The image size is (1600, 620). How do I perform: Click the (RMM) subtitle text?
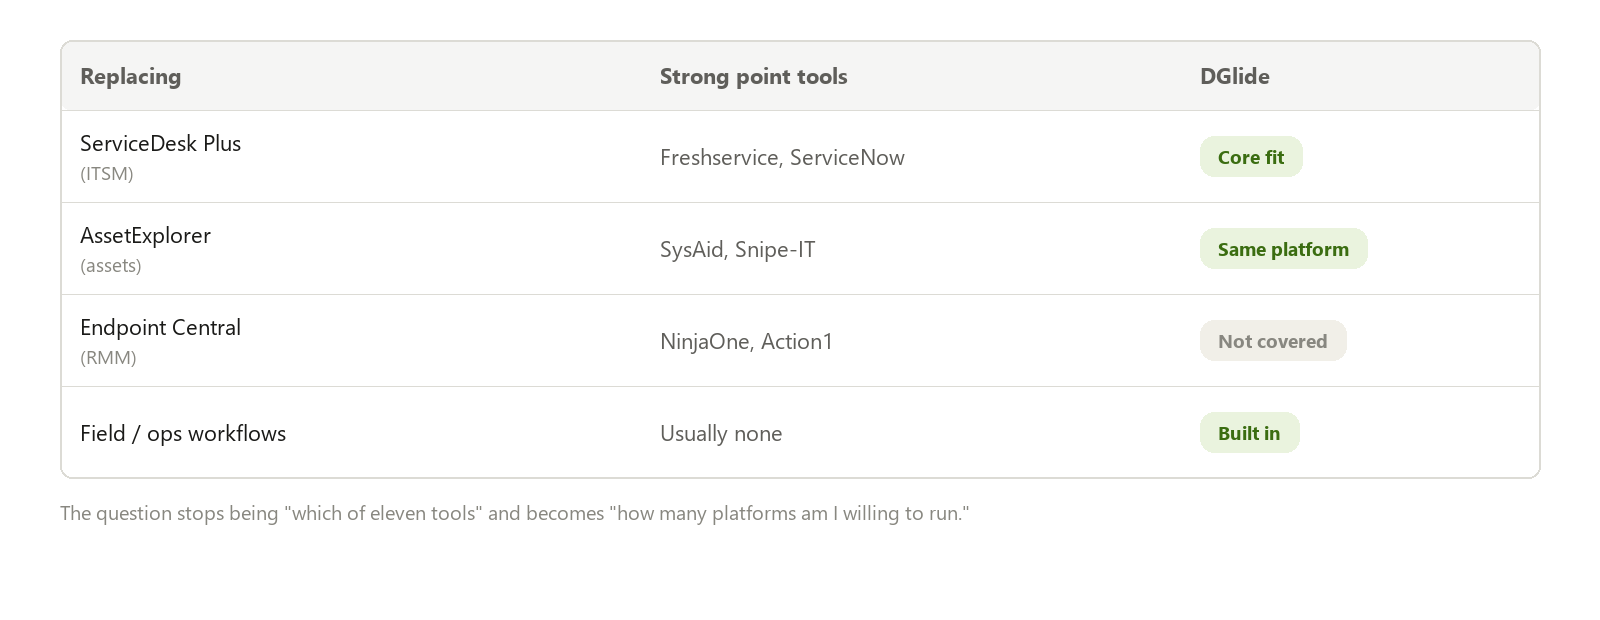[x=108, y=358]
